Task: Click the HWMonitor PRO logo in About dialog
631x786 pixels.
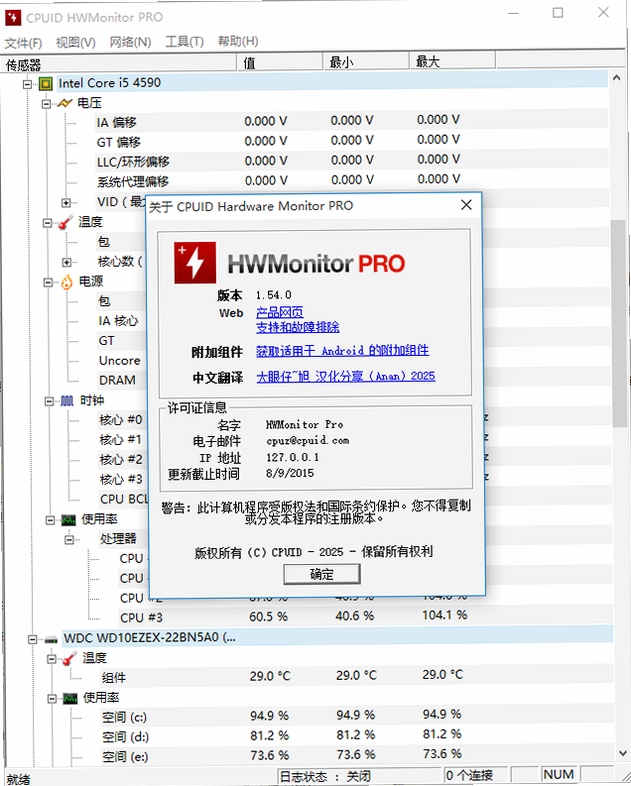Action: tap(195, 263)
